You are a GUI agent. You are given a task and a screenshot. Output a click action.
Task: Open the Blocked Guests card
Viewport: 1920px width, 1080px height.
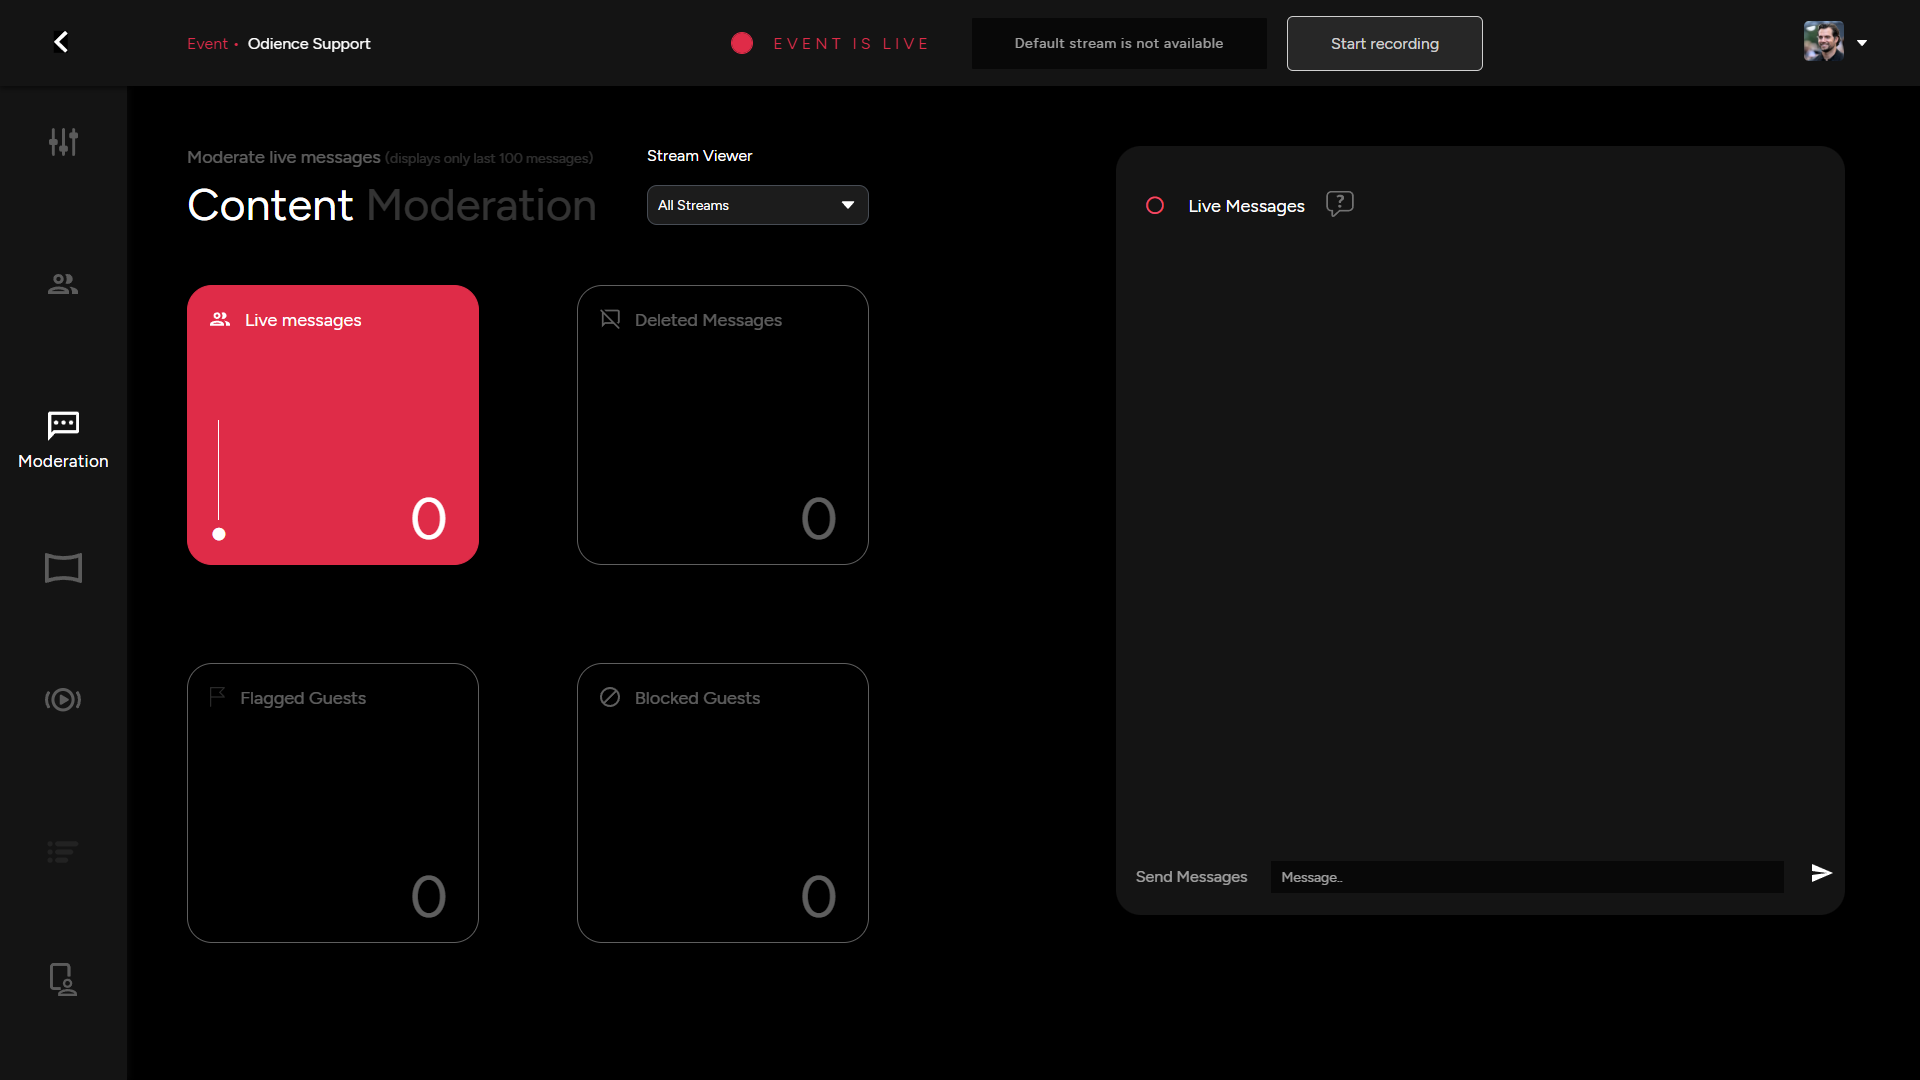(x=722, y=802)
